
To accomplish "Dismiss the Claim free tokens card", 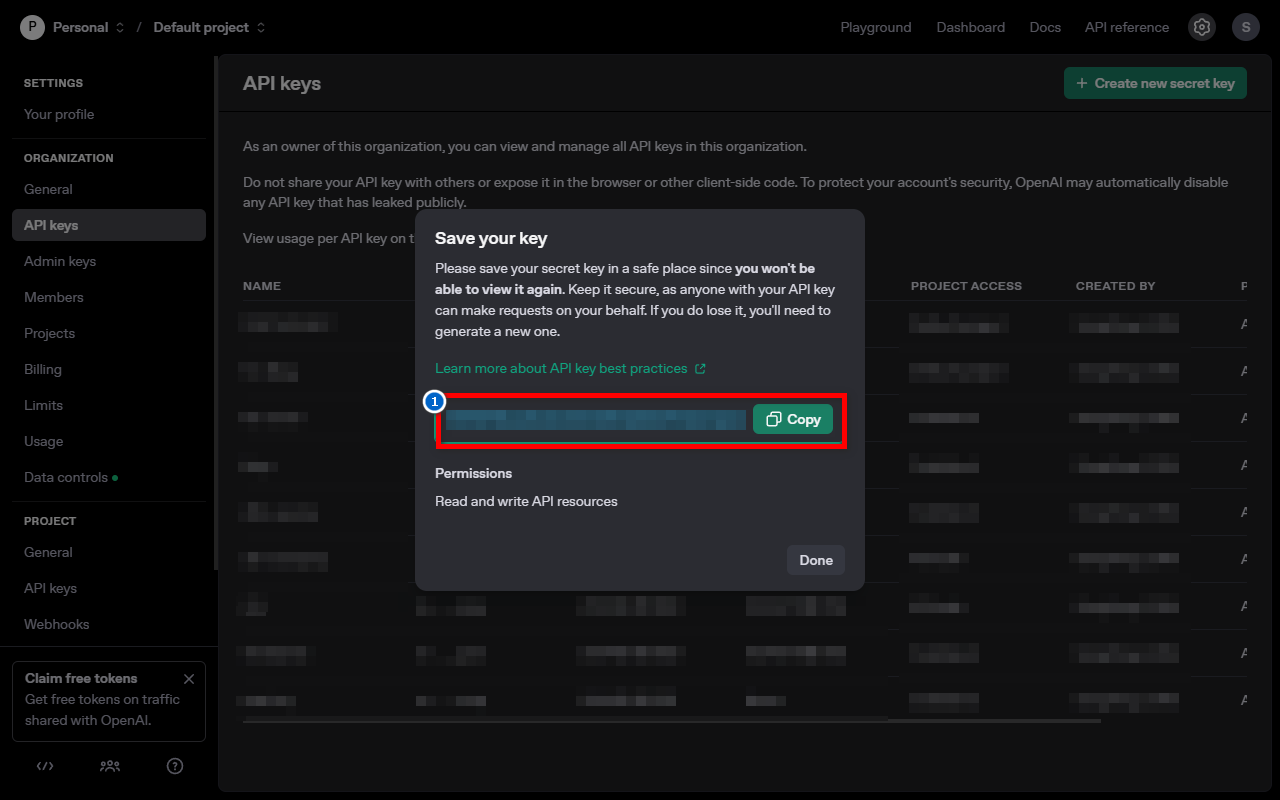I will pos(189,679).
